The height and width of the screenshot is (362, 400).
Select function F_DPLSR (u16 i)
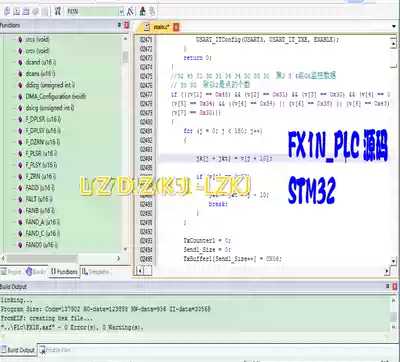click(43, 119)
